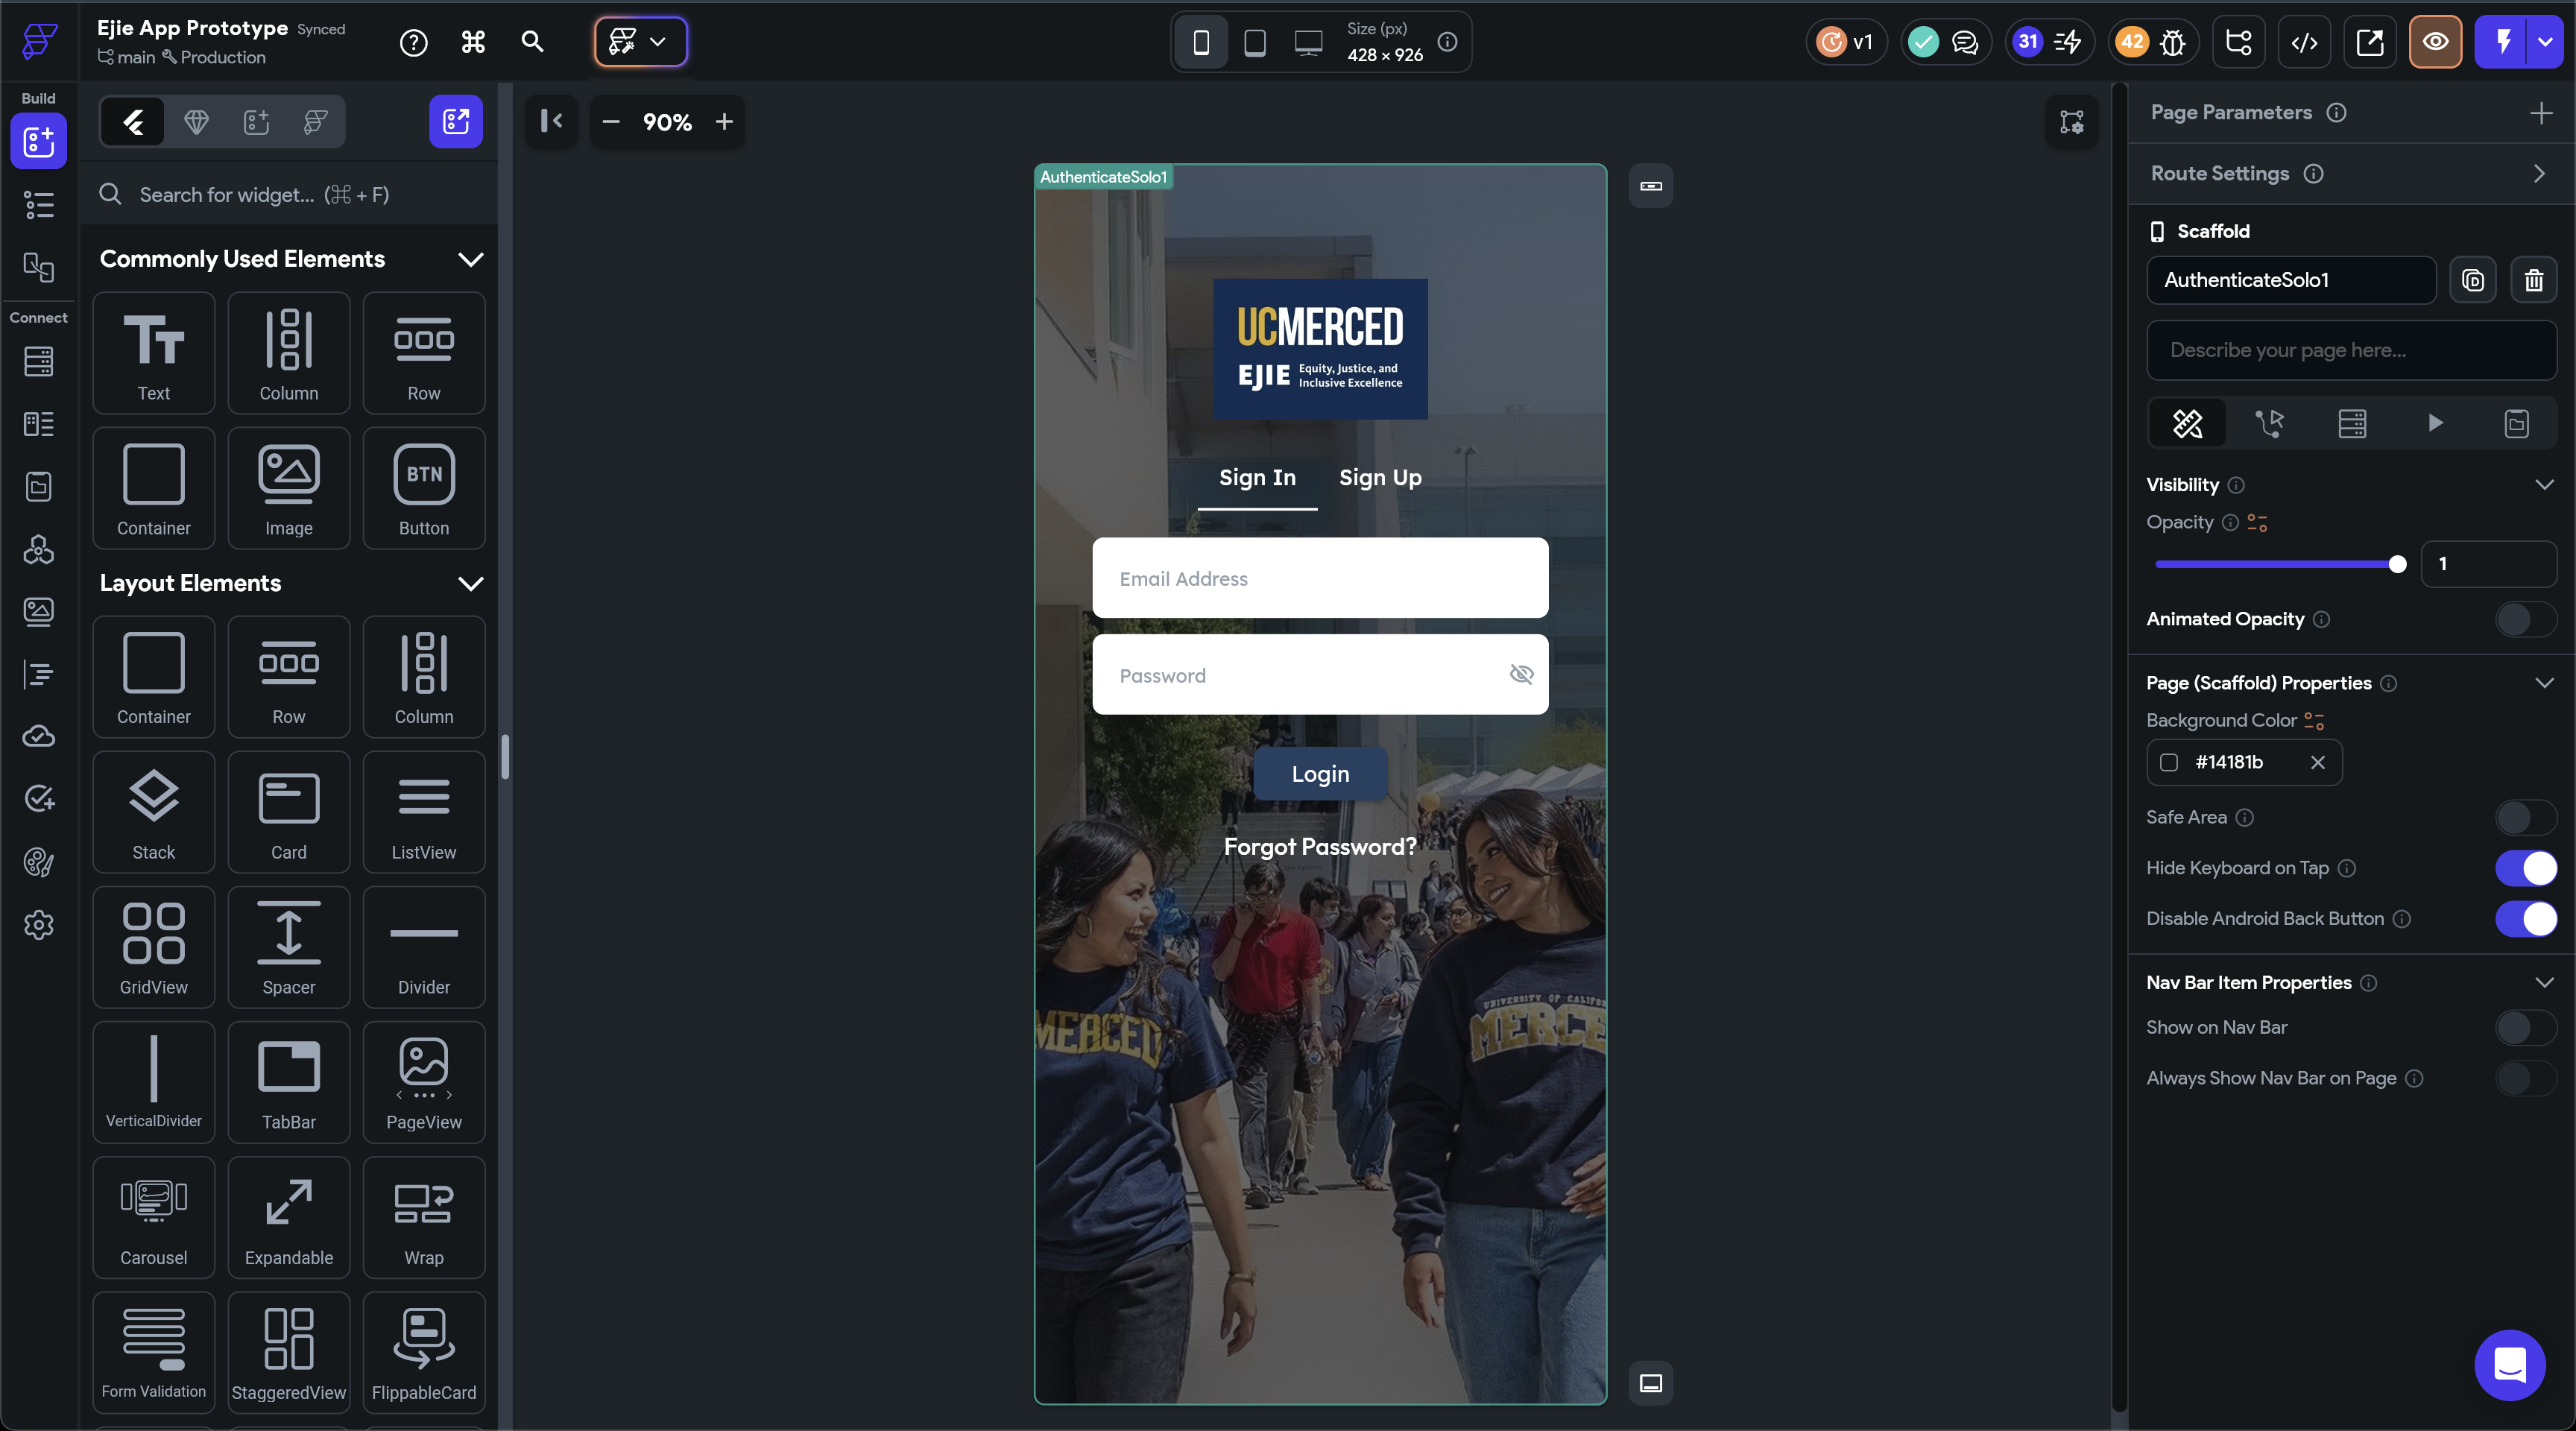Enable Show on Nav Bar switch
This screenshot has height=1431, width=2576.
tap(2525, 1028)
